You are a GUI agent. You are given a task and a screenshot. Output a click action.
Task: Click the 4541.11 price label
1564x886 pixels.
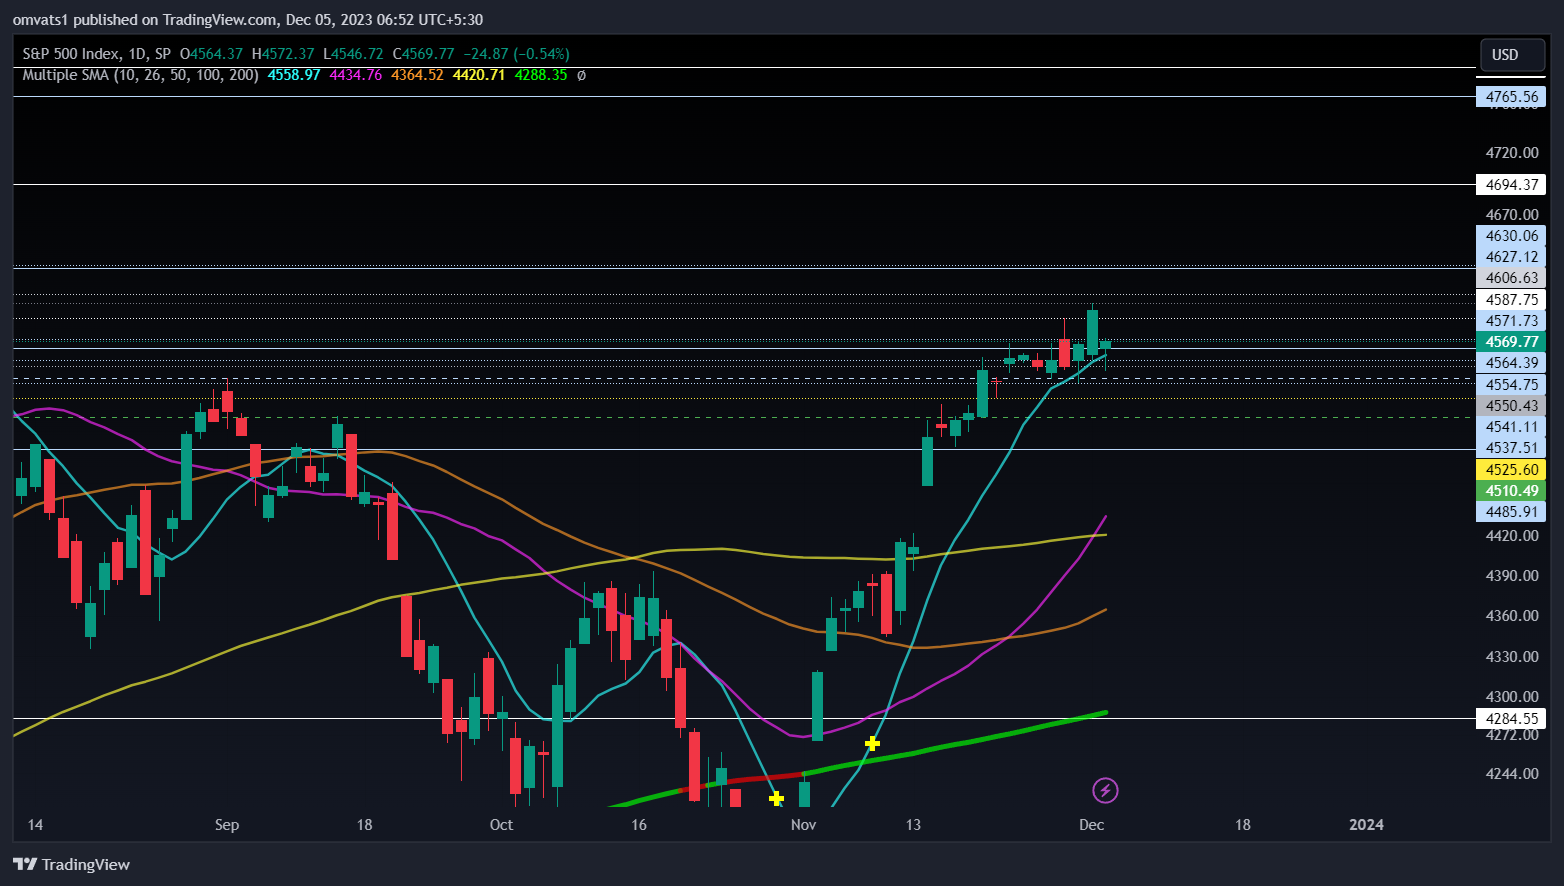pos(1511,427)
